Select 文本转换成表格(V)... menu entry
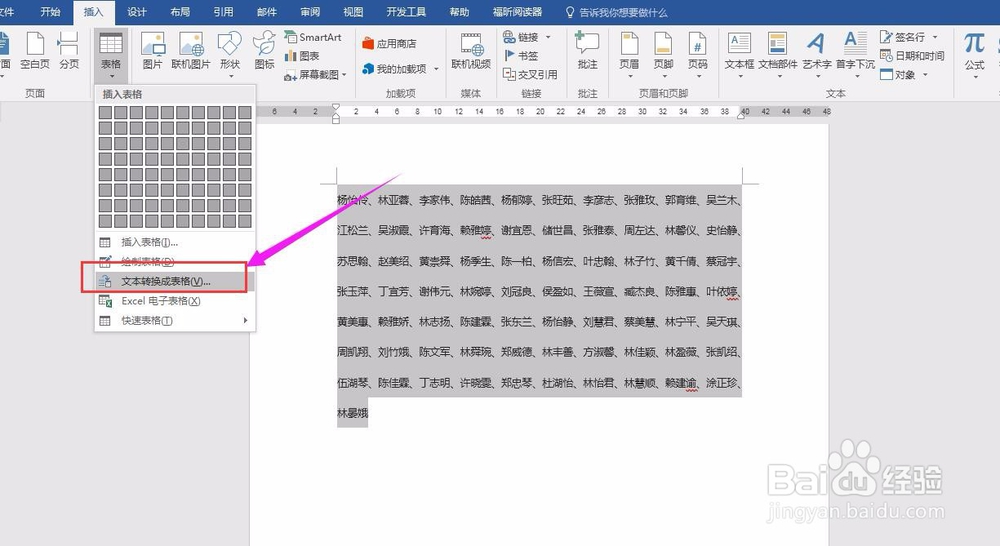This screenshot has height=546, width=1000. tap(175, 281)
